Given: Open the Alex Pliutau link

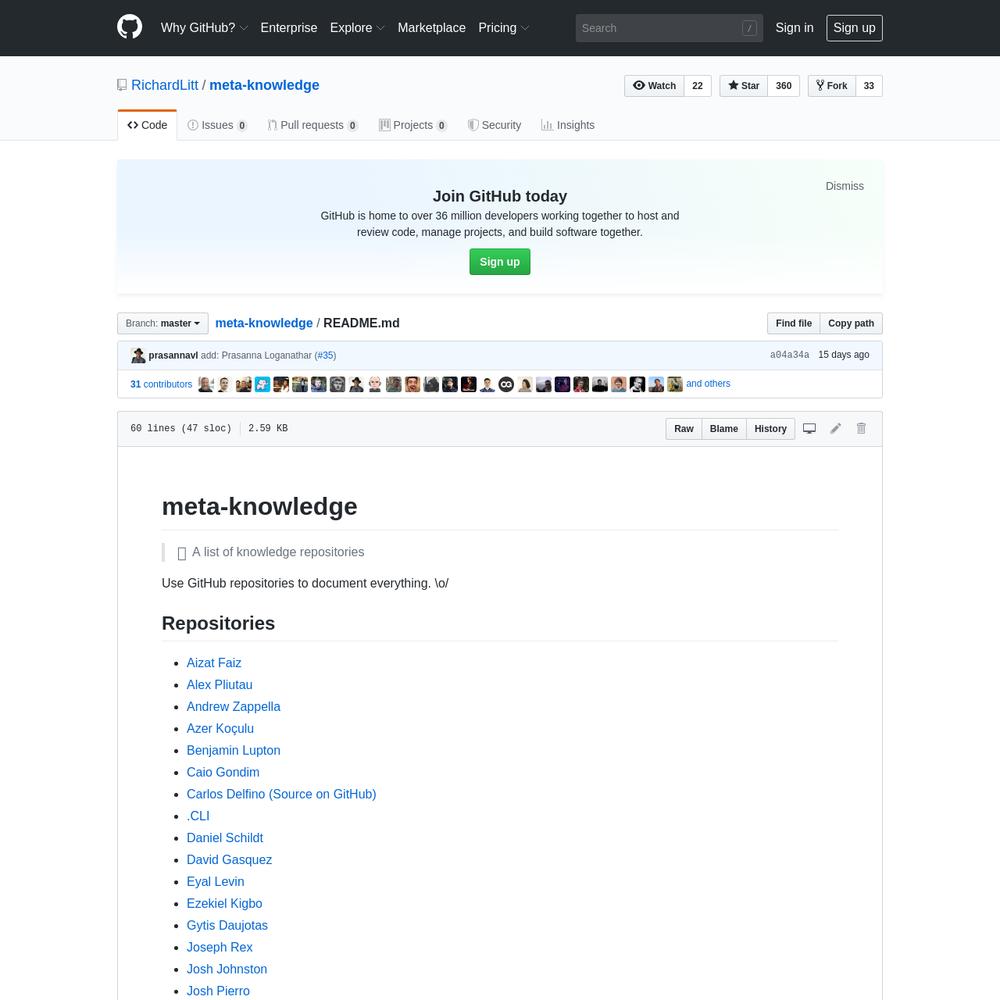Looking at the screenshot, I should click(219, 684).
